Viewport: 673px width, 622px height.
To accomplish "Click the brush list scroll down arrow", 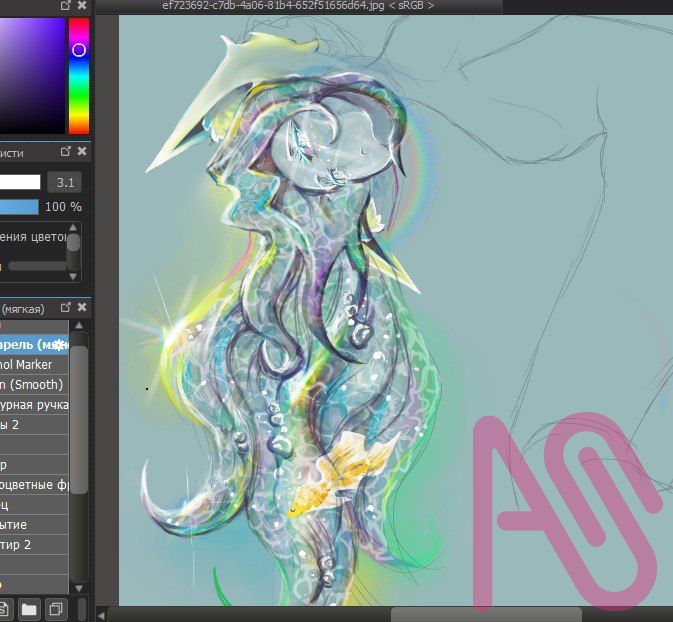I will tap(79, 587).
